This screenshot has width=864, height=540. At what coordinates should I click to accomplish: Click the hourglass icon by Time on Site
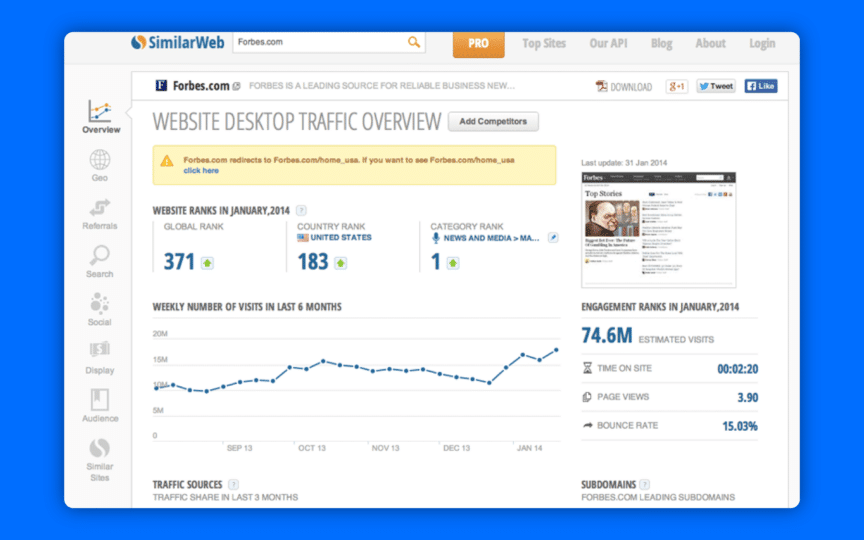tap(587, 368)
